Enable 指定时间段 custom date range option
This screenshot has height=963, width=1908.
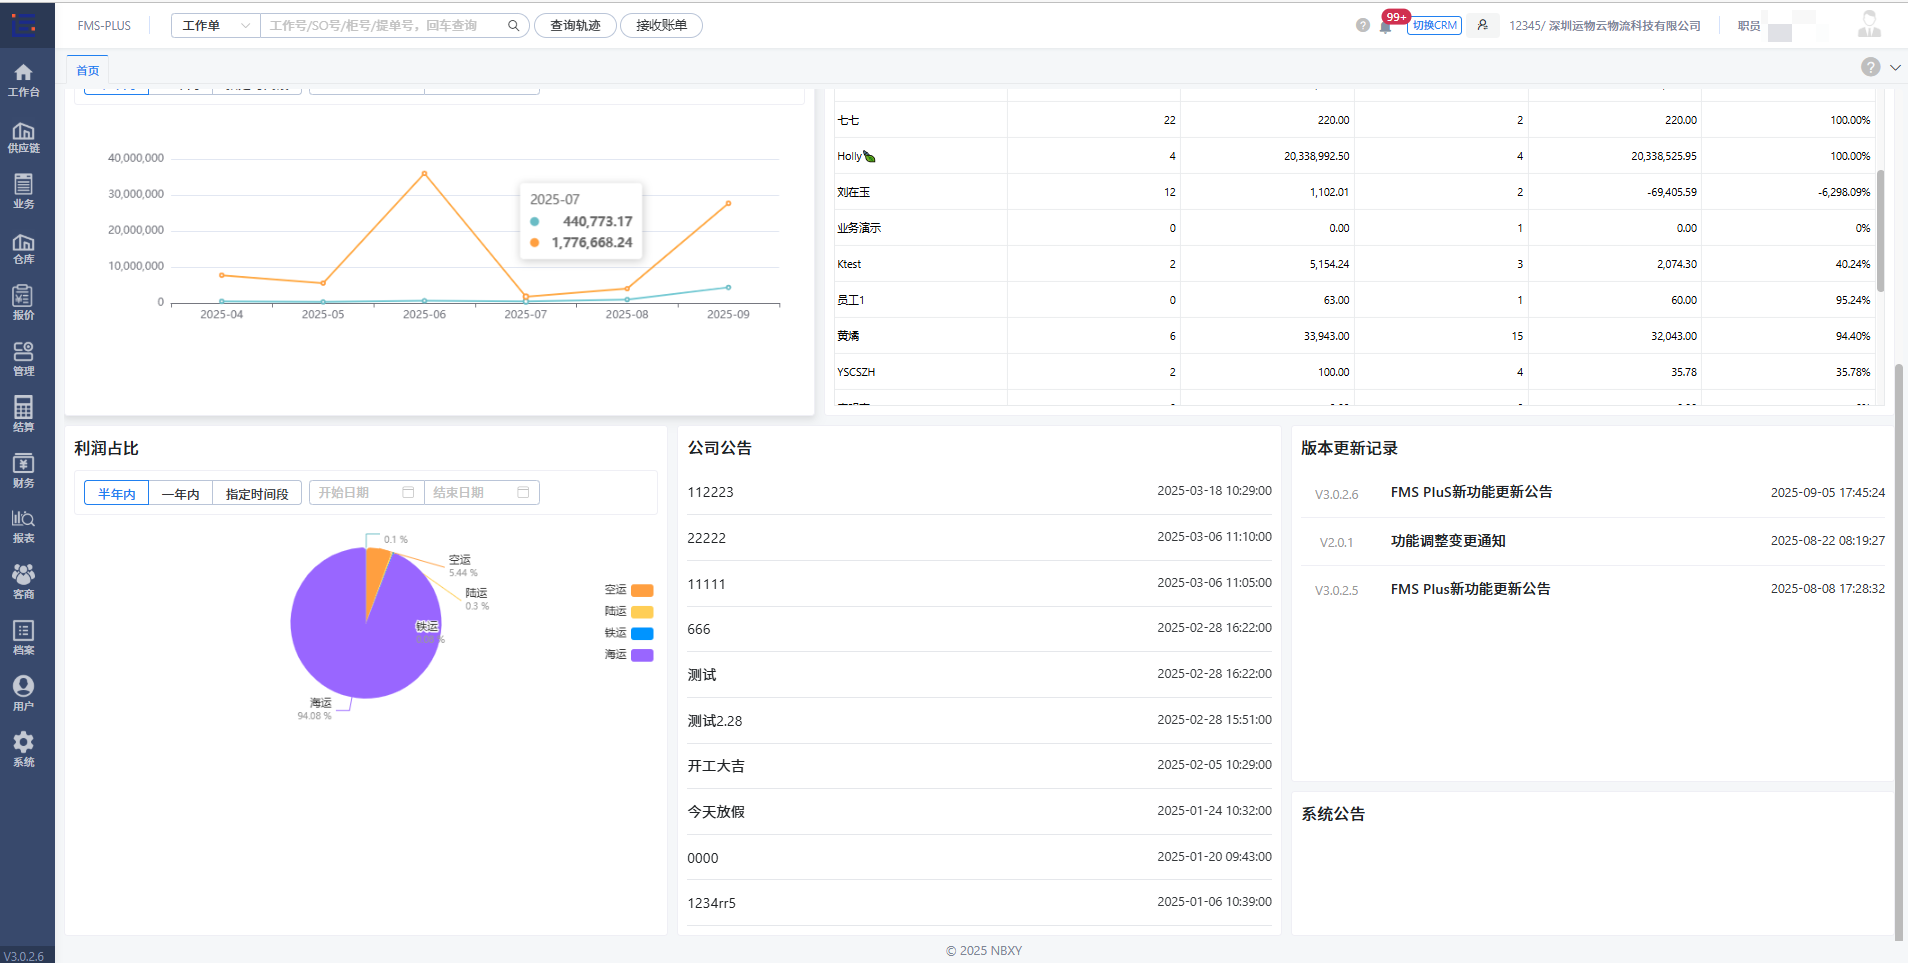coord(257,492)
